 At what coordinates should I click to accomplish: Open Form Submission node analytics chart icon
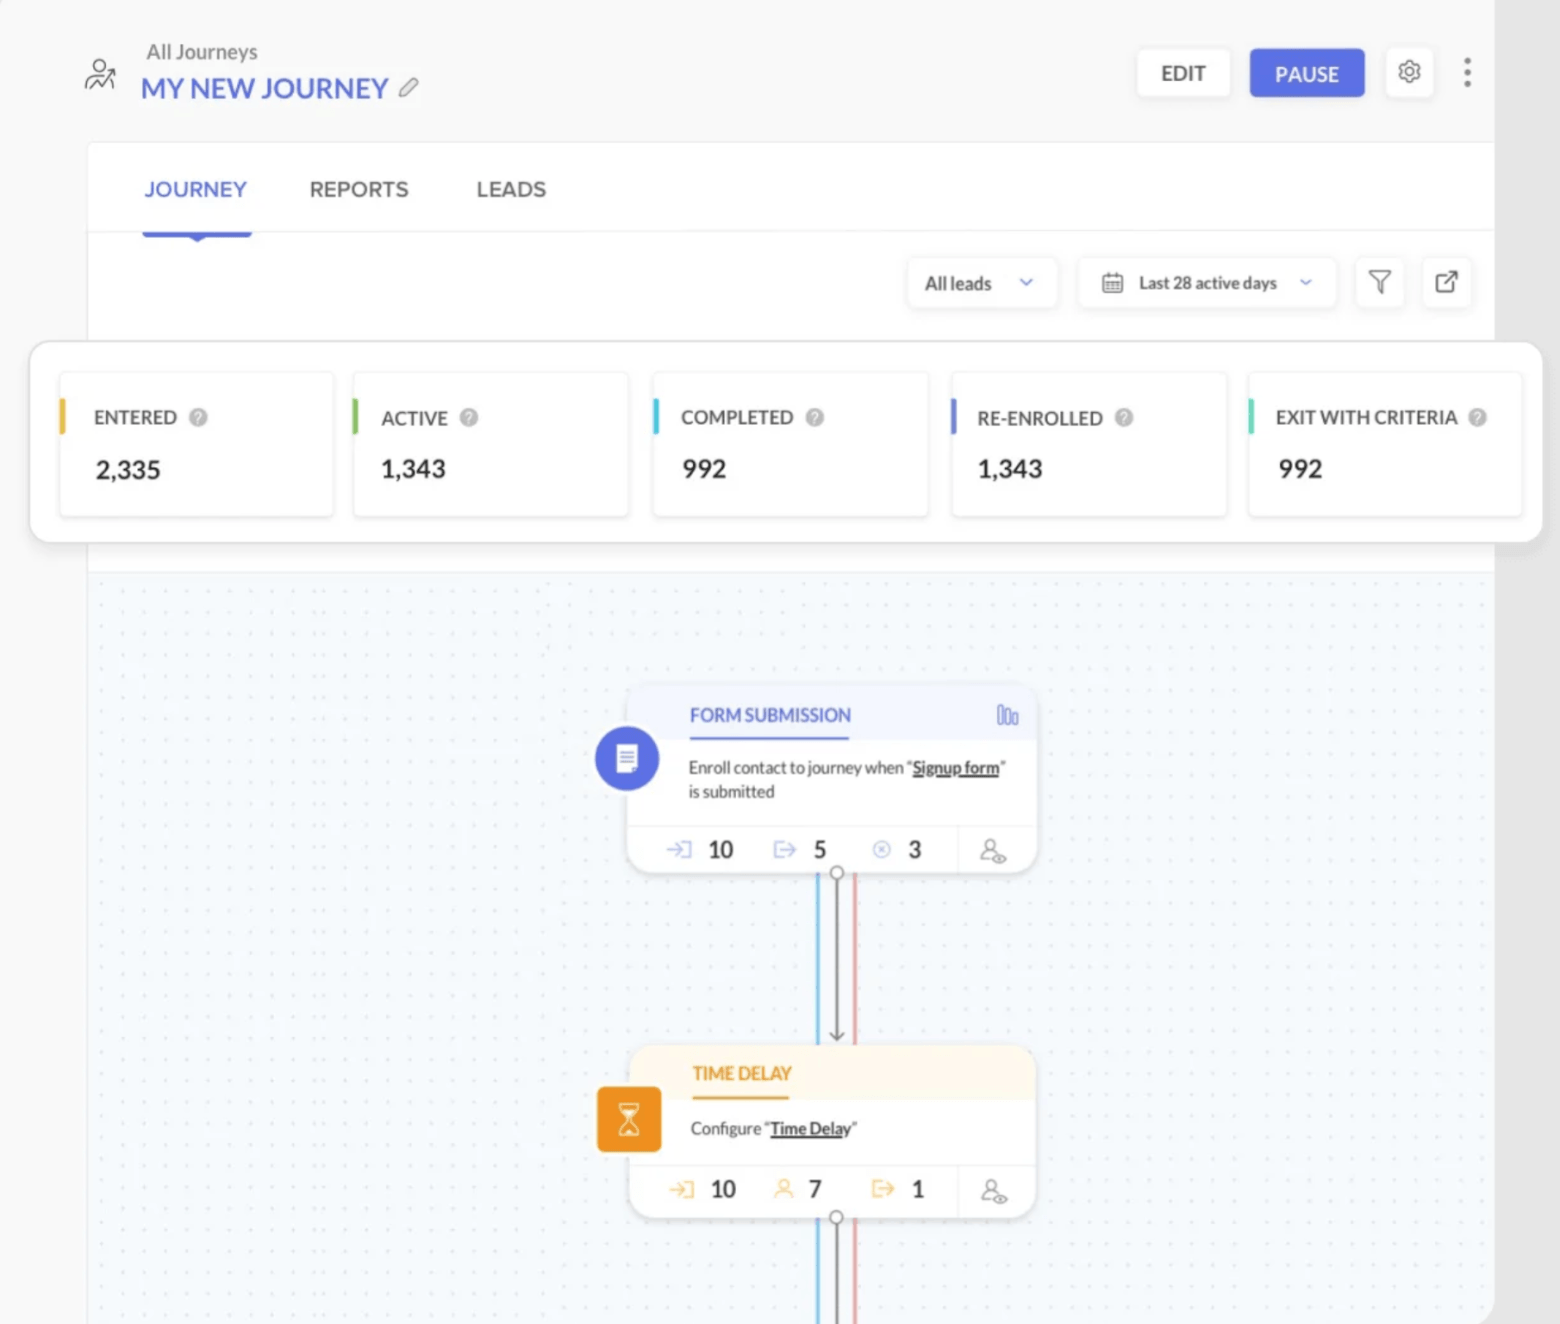pyautogui.click(x=1007, y=715)
